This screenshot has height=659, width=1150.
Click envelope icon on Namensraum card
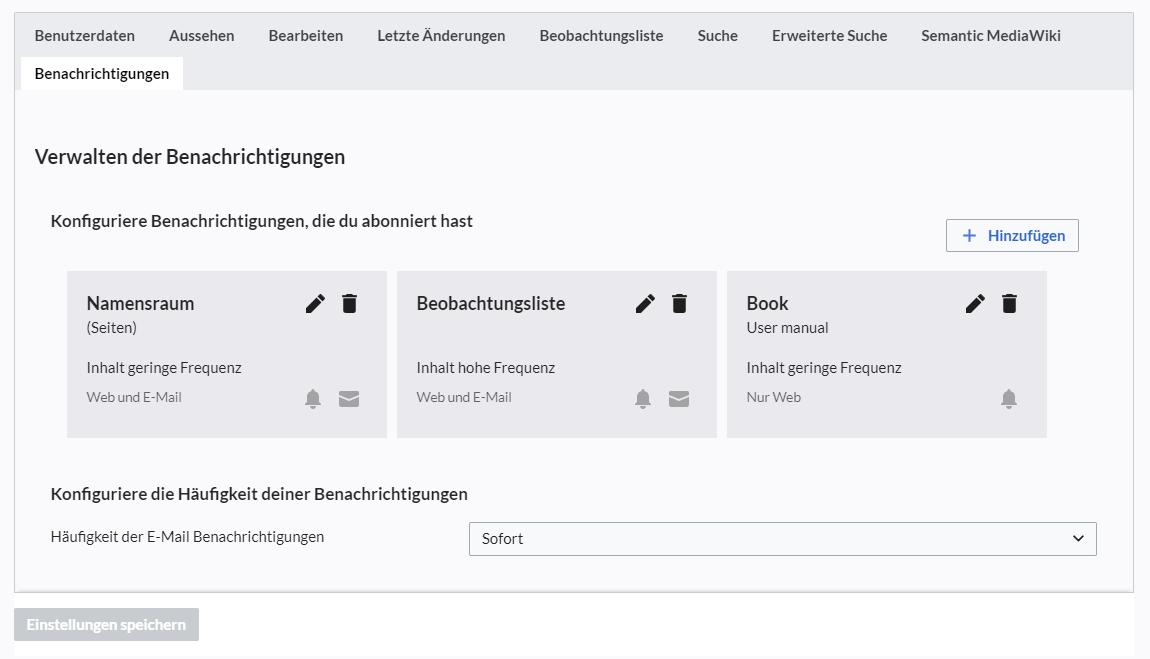coord(349,399)
